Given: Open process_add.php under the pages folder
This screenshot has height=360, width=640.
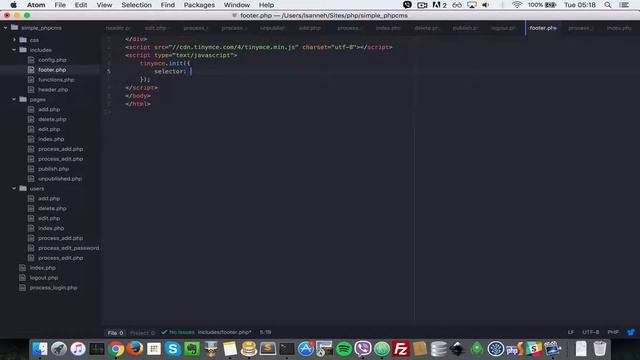Looking at the screenshot, I should 60,149.
